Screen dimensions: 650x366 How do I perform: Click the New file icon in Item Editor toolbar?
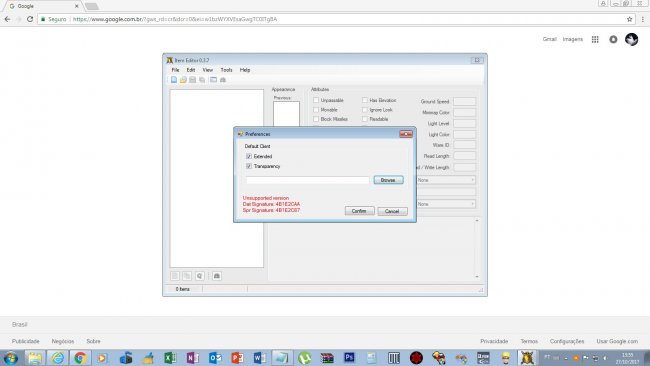coord(174,80)
